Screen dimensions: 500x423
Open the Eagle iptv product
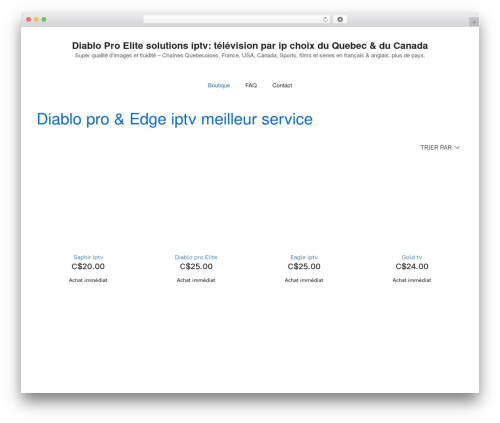(304, 257)
